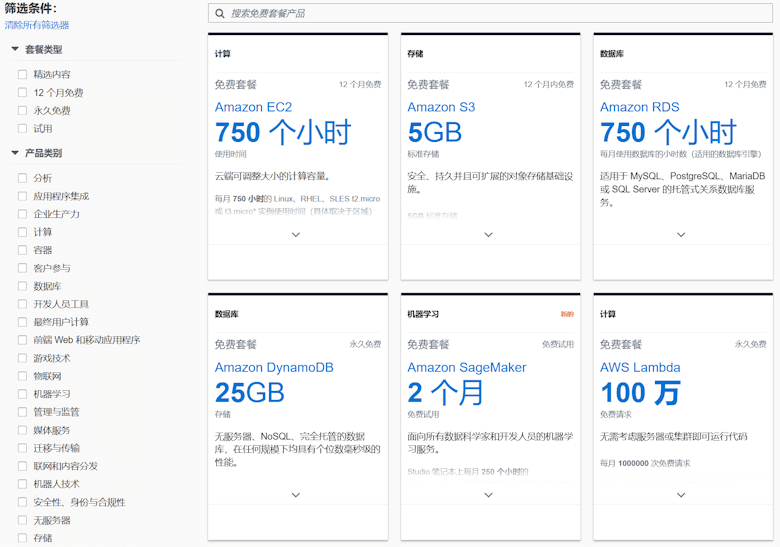This screenshot has width=780, height=547.
Task: Check the 前端 Web 和移动应用程序 checkbox
Action: coord(22,340)
